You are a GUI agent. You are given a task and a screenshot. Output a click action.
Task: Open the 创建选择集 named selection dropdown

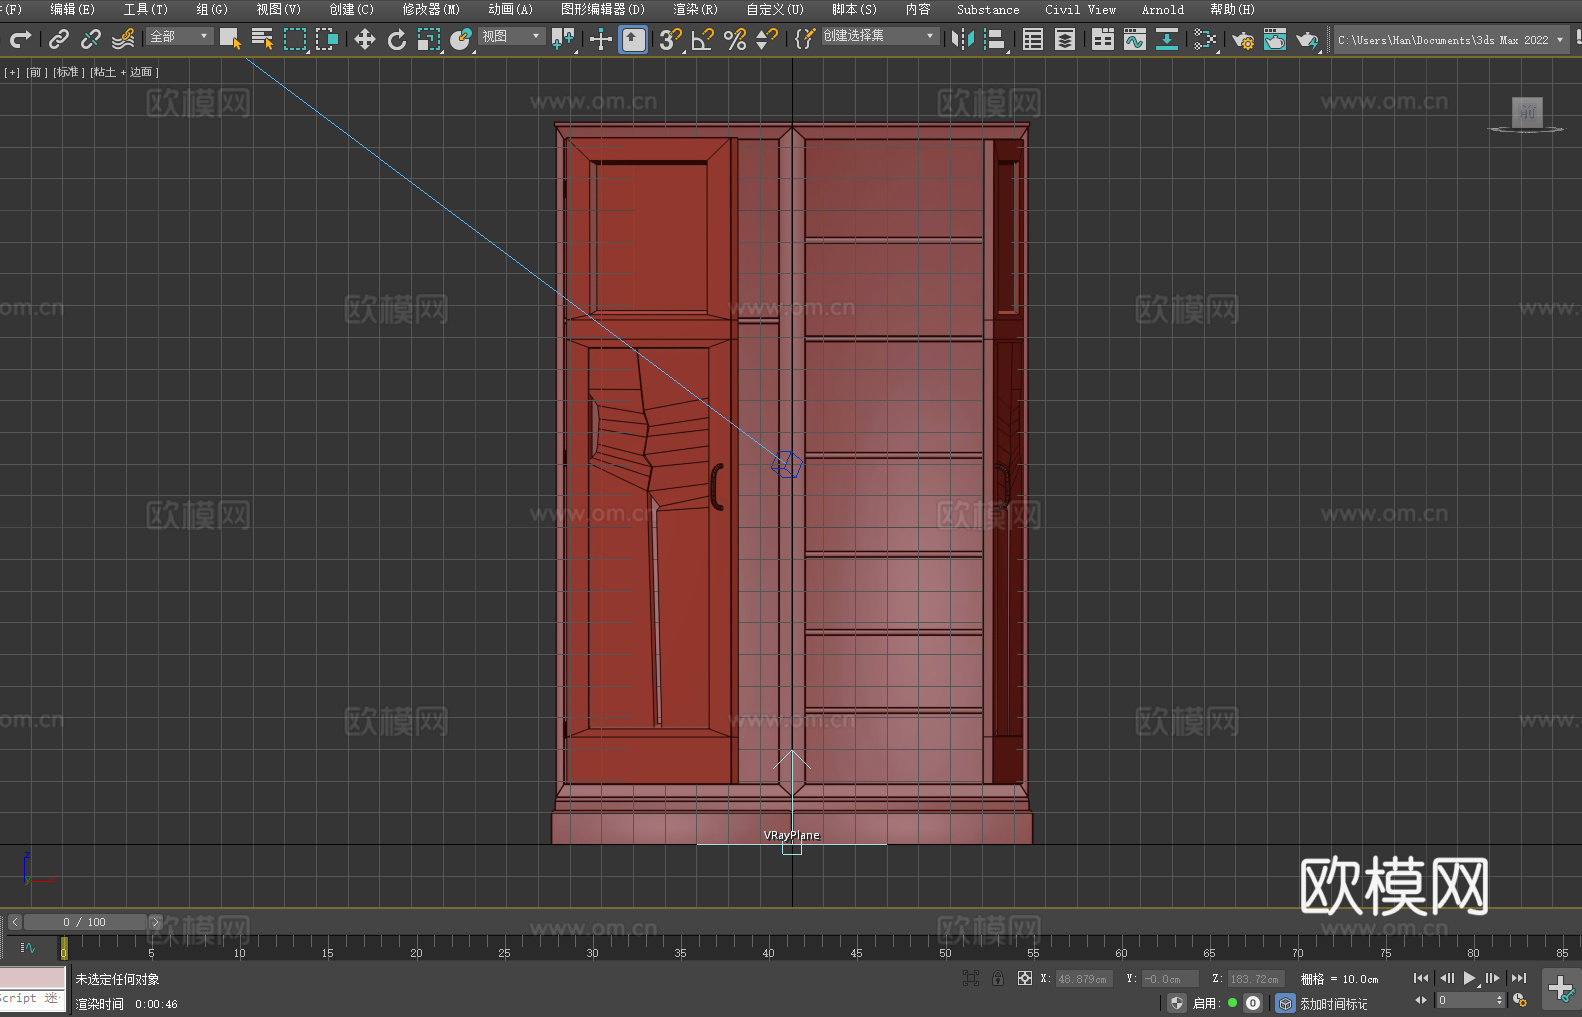point(880,36)
